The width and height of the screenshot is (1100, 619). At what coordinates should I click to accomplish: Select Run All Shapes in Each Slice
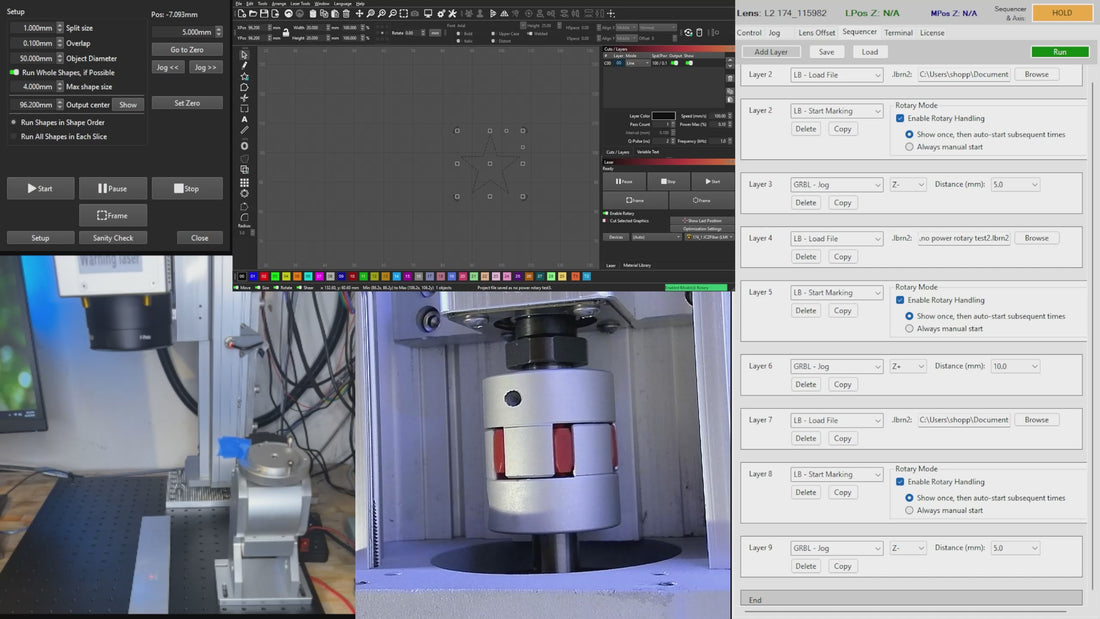click(x=14, y=137)
